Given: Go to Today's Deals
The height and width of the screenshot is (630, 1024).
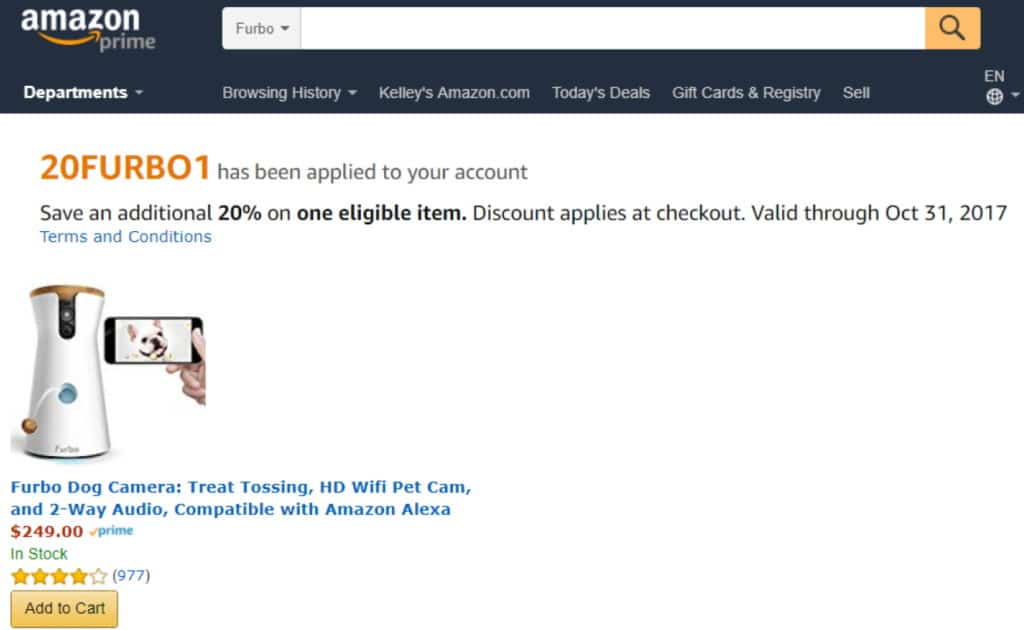Looking at the screenshot, I should 600,92.
